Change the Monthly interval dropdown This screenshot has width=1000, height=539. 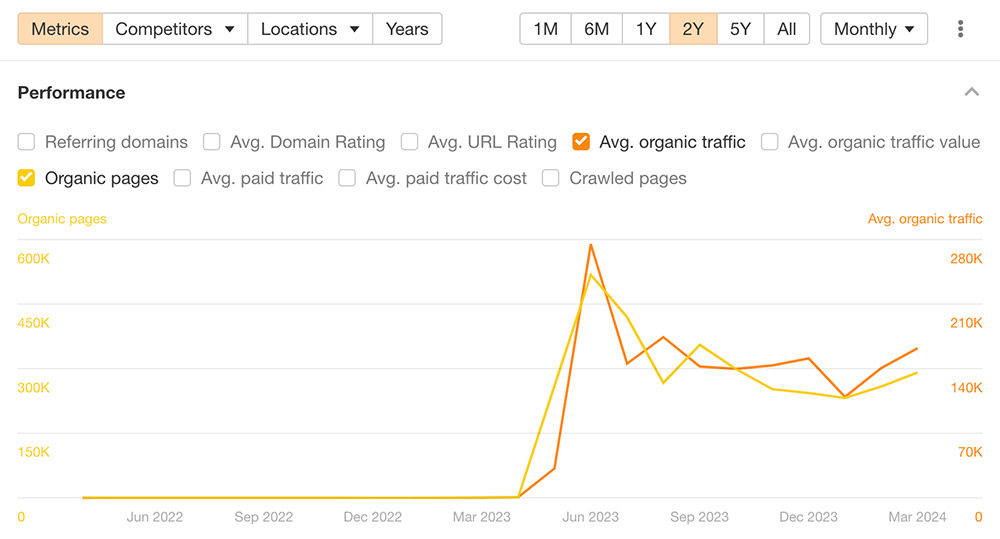[874, 29]
